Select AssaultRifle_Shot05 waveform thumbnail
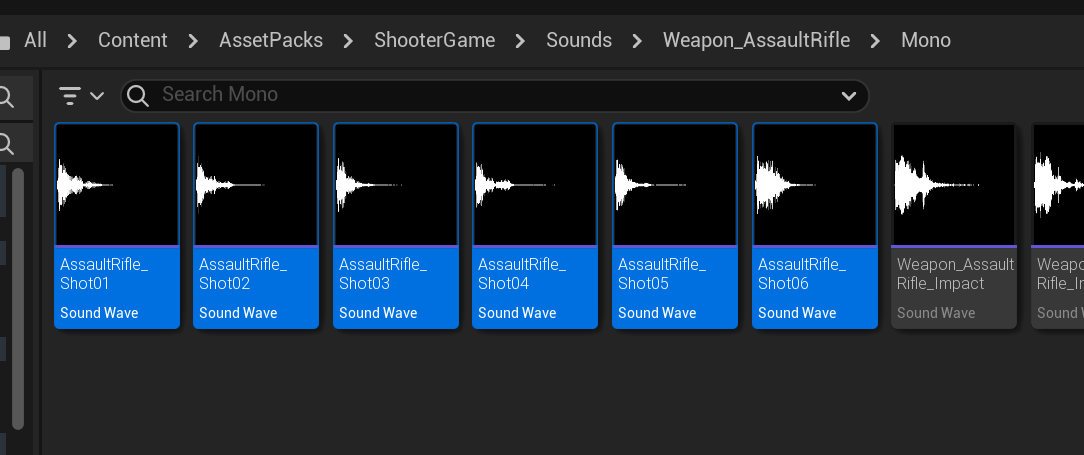 [x=674, y=185]
